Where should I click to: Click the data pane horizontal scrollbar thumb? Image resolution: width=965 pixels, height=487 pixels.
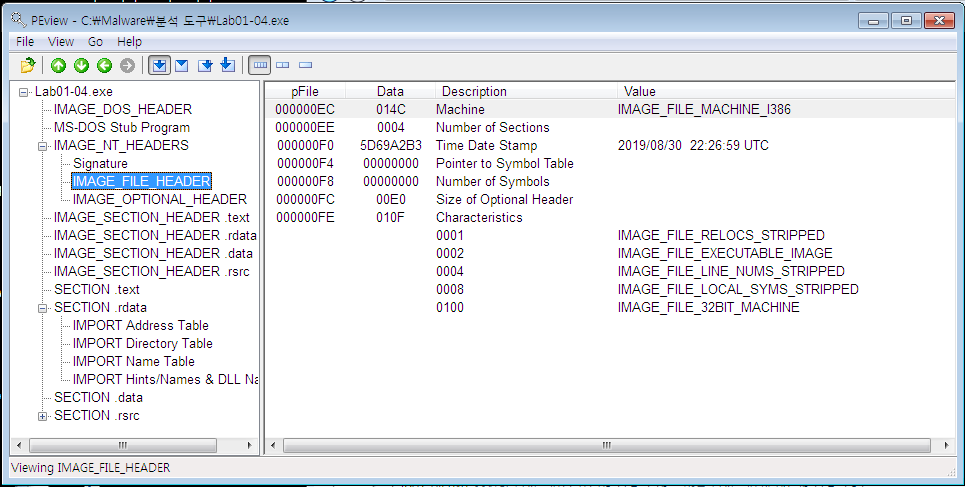pos(607,445)
